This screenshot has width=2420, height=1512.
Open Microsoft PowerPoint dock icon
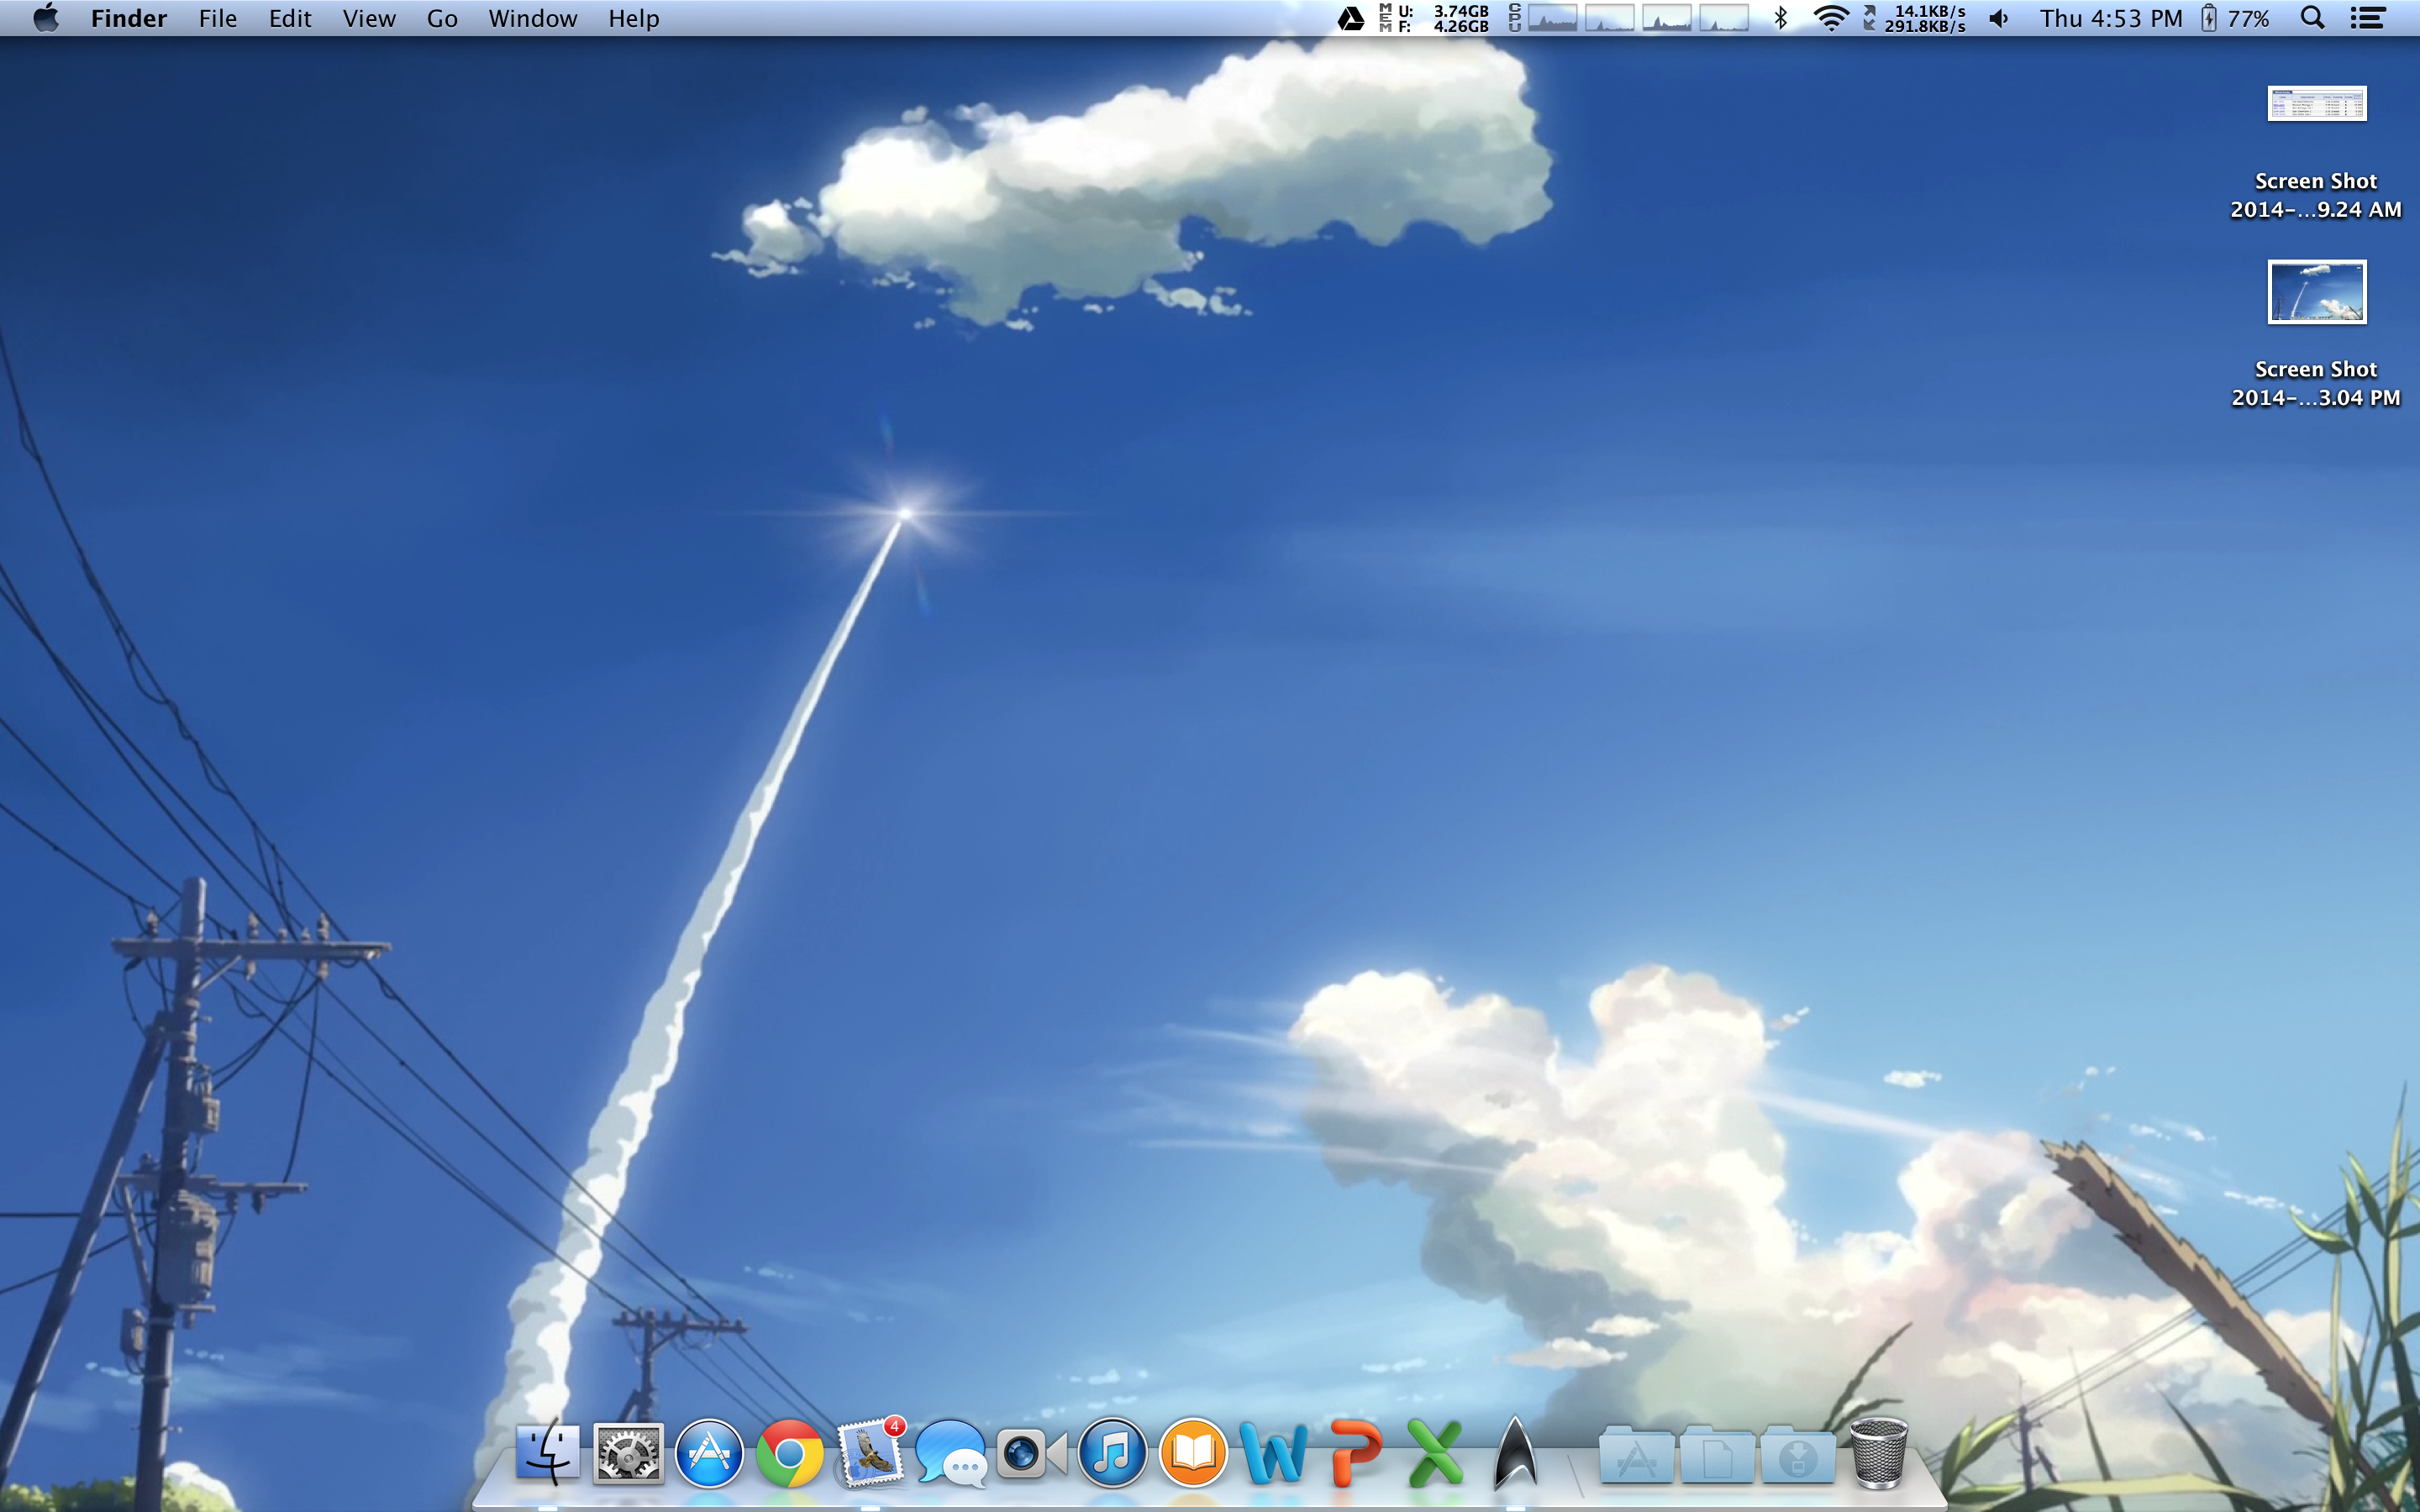click(1355, 1453)
